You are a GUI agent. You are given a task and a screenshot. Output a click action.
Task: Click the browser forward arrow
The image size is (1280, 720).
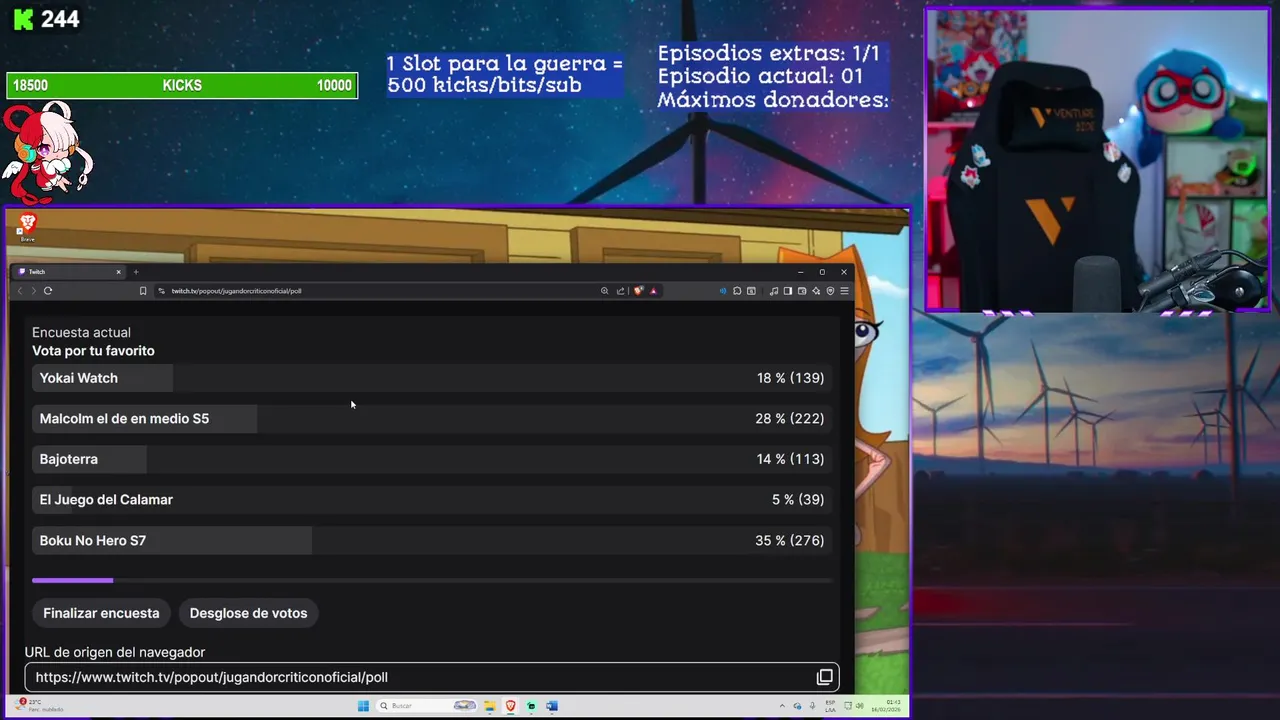coord(33,291)
